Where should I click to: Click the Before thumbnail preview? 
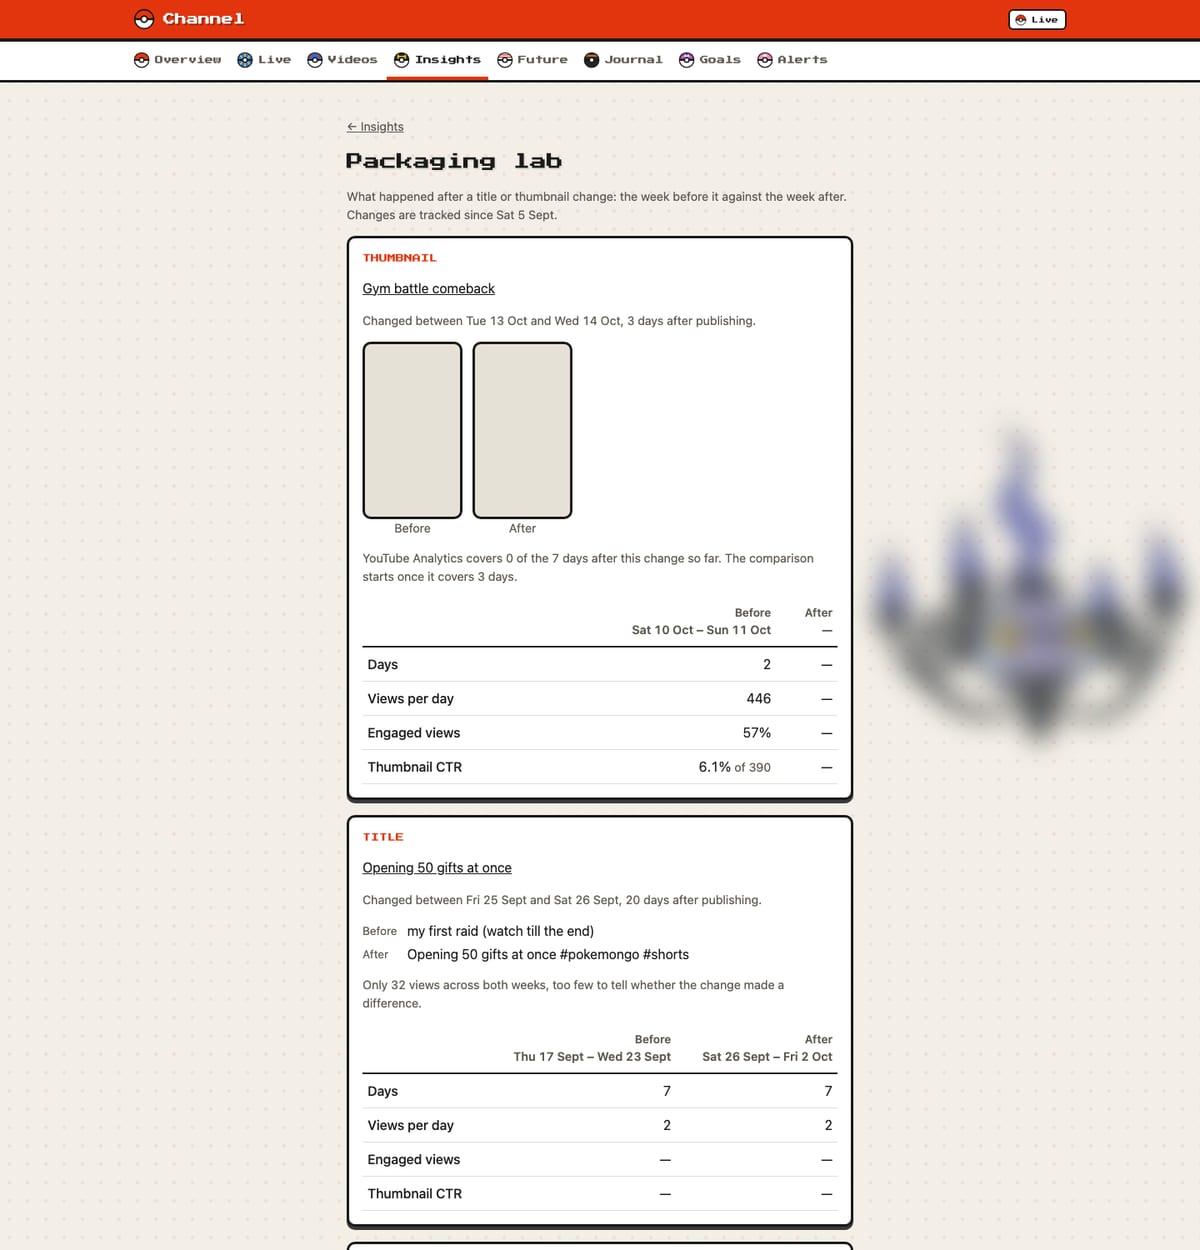(412, 430)
